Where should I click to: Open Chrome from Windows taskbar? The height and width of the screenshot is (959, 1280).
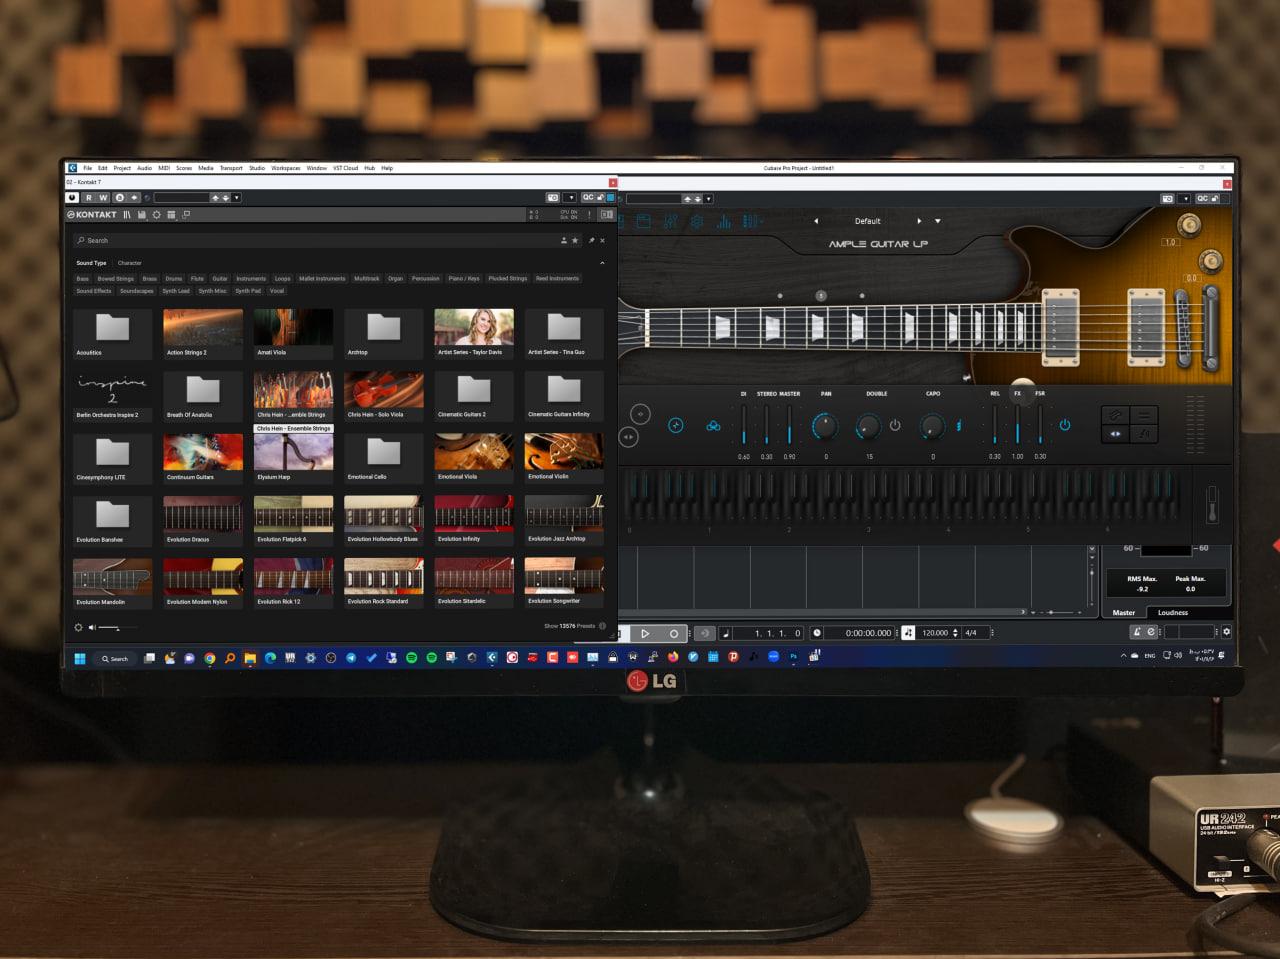[x=210, y=658]
